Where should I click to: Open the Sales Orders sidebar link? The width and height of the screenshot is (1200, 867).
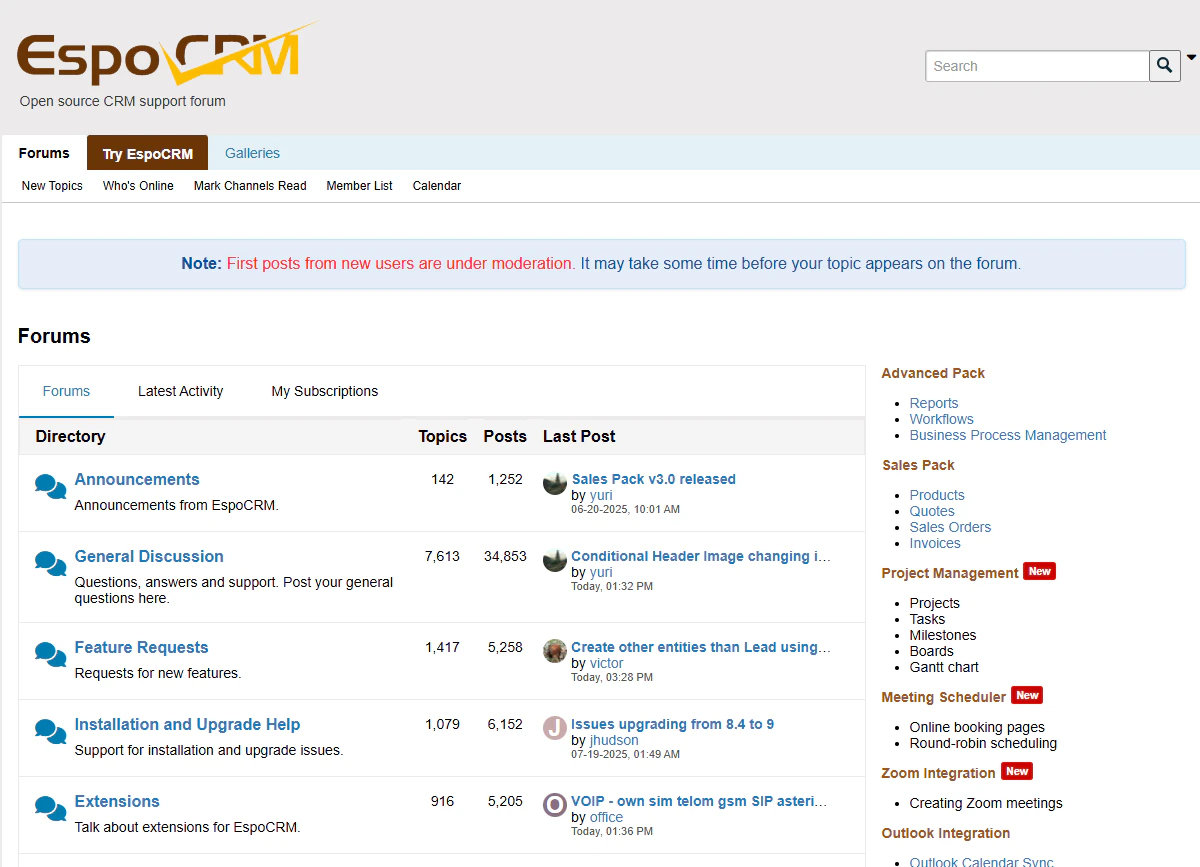pyautogui.click(x=950, y=527)
